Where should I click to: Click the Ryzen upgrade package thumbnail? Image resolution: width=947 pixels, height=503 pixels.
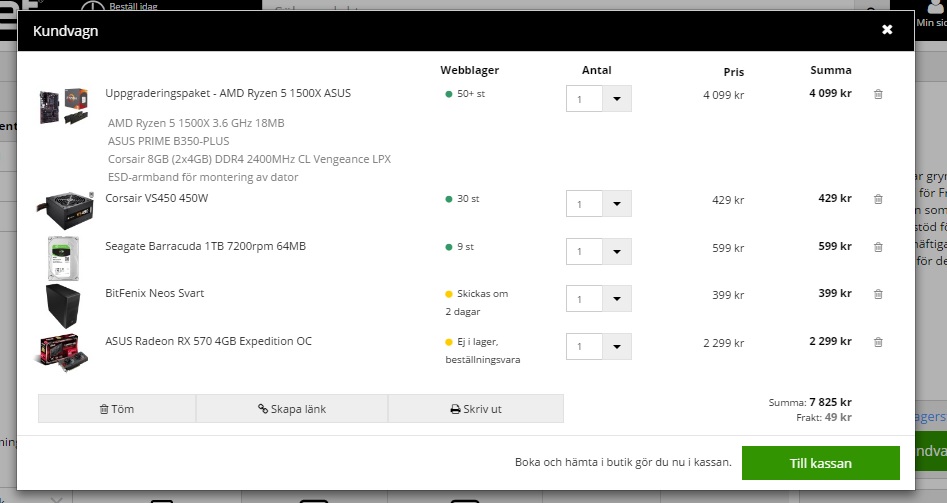point(64,106)
